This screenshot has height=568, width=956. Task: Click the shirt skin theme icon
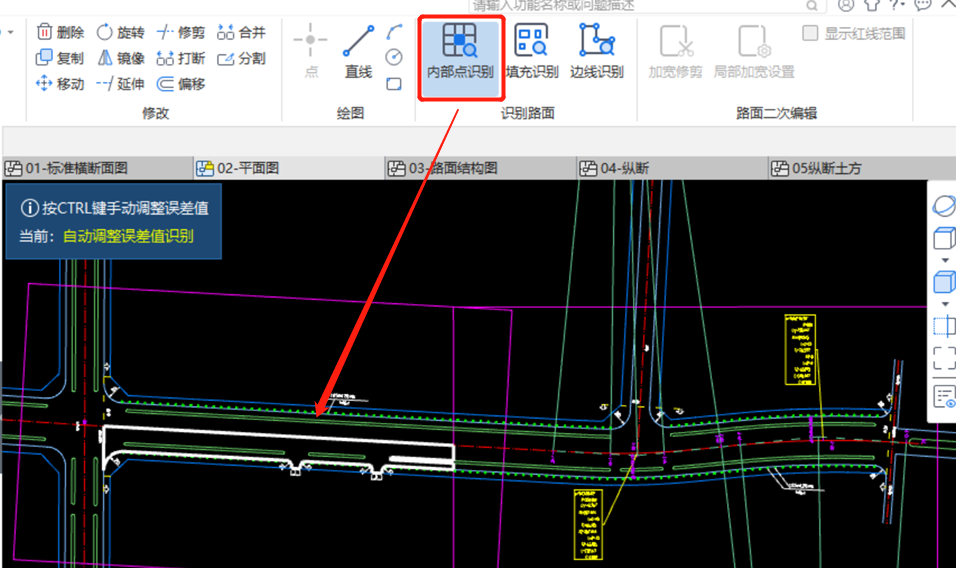pyautogui.click(x=872, y=5)
